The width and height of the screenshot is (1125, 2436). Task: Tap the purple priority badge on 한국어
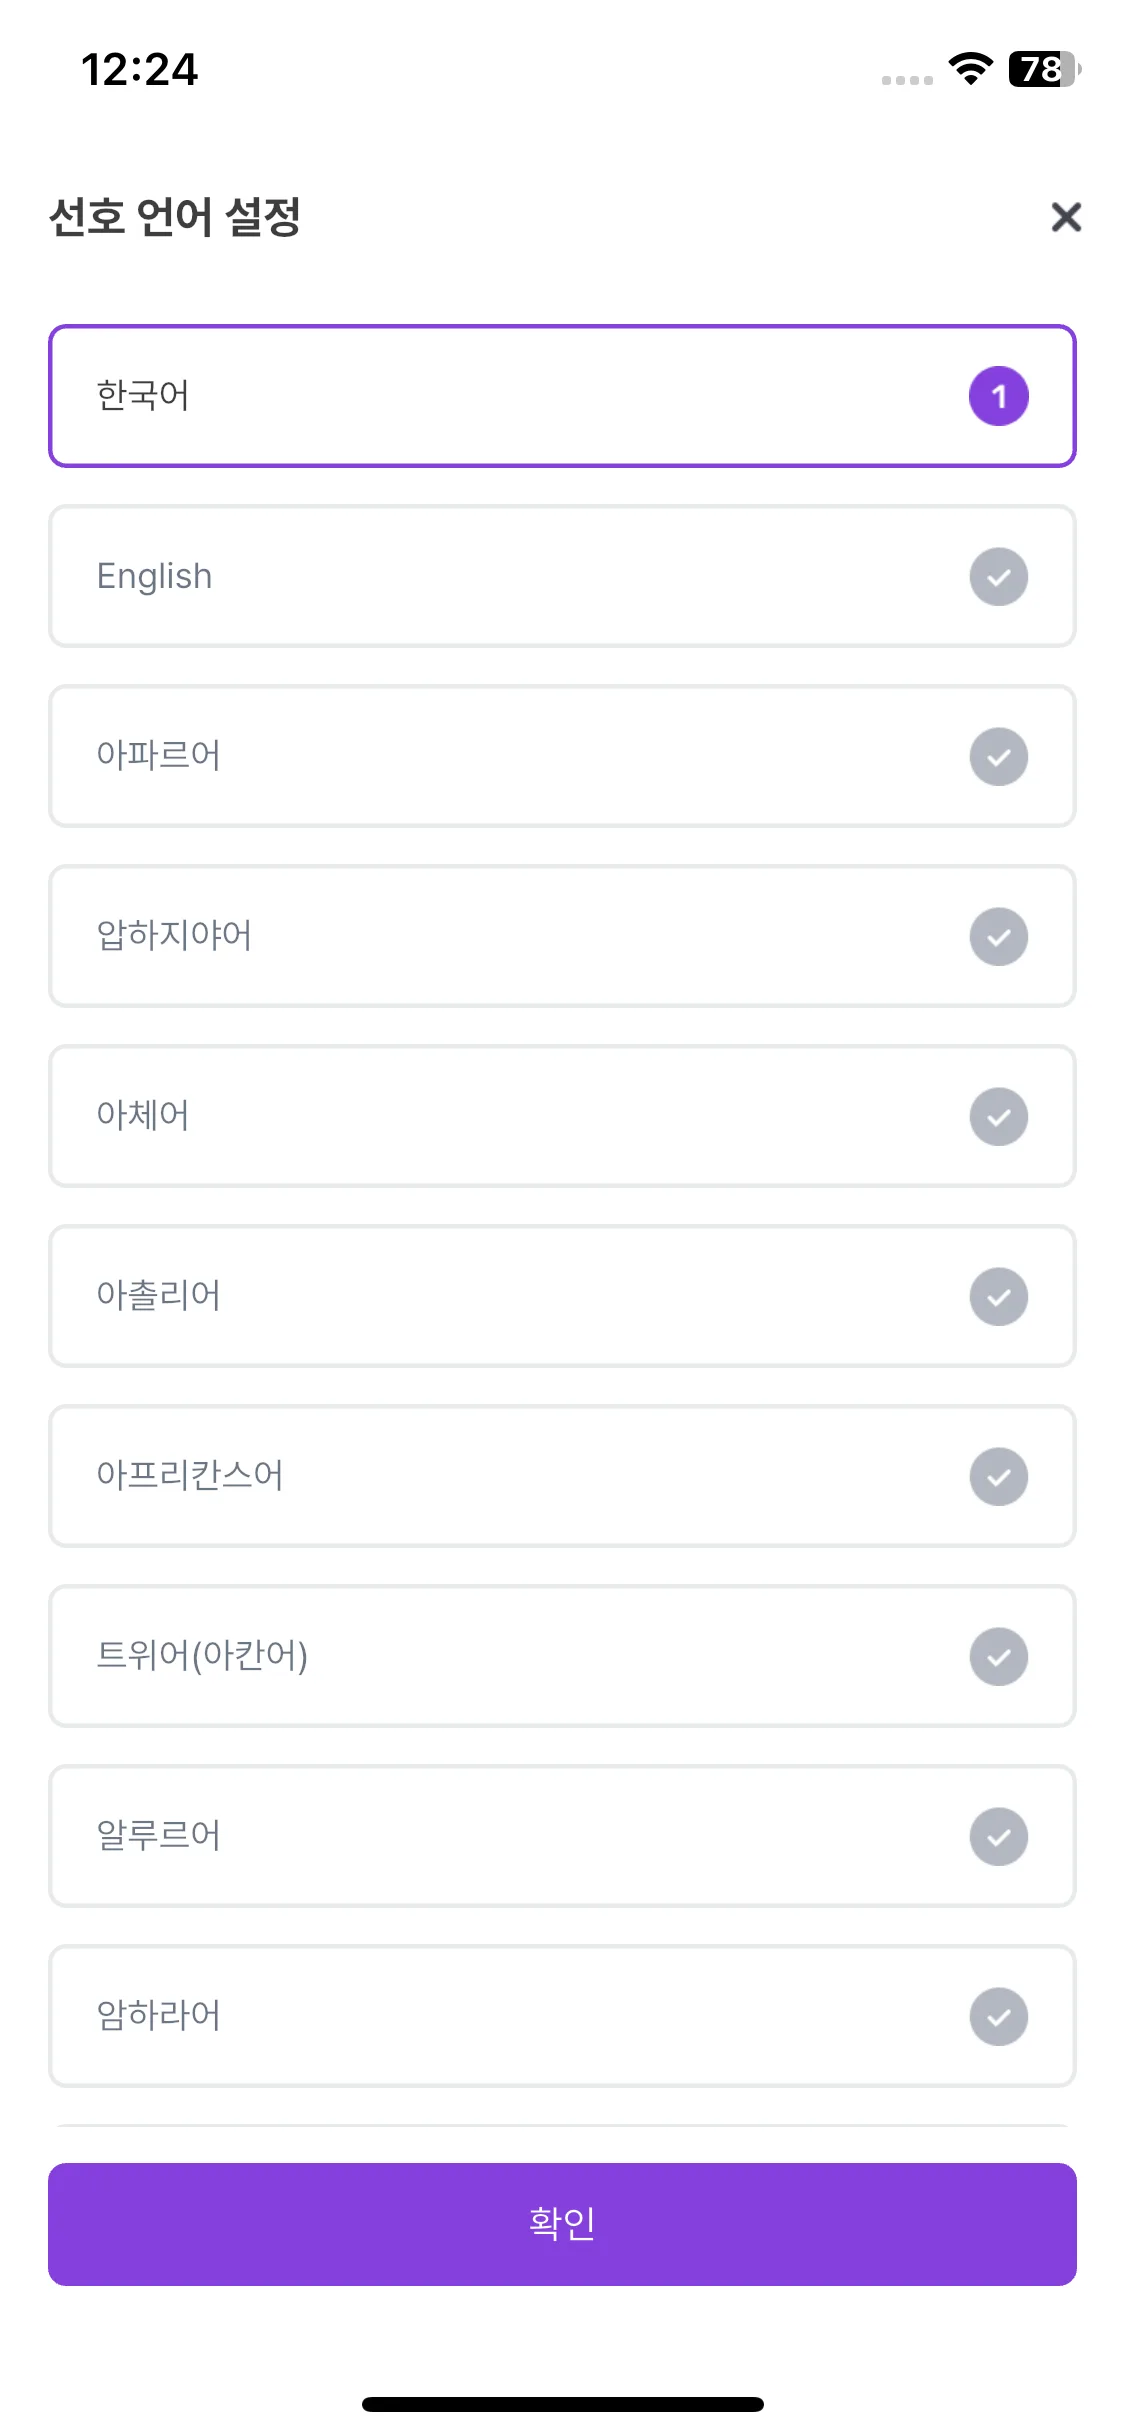998,396
